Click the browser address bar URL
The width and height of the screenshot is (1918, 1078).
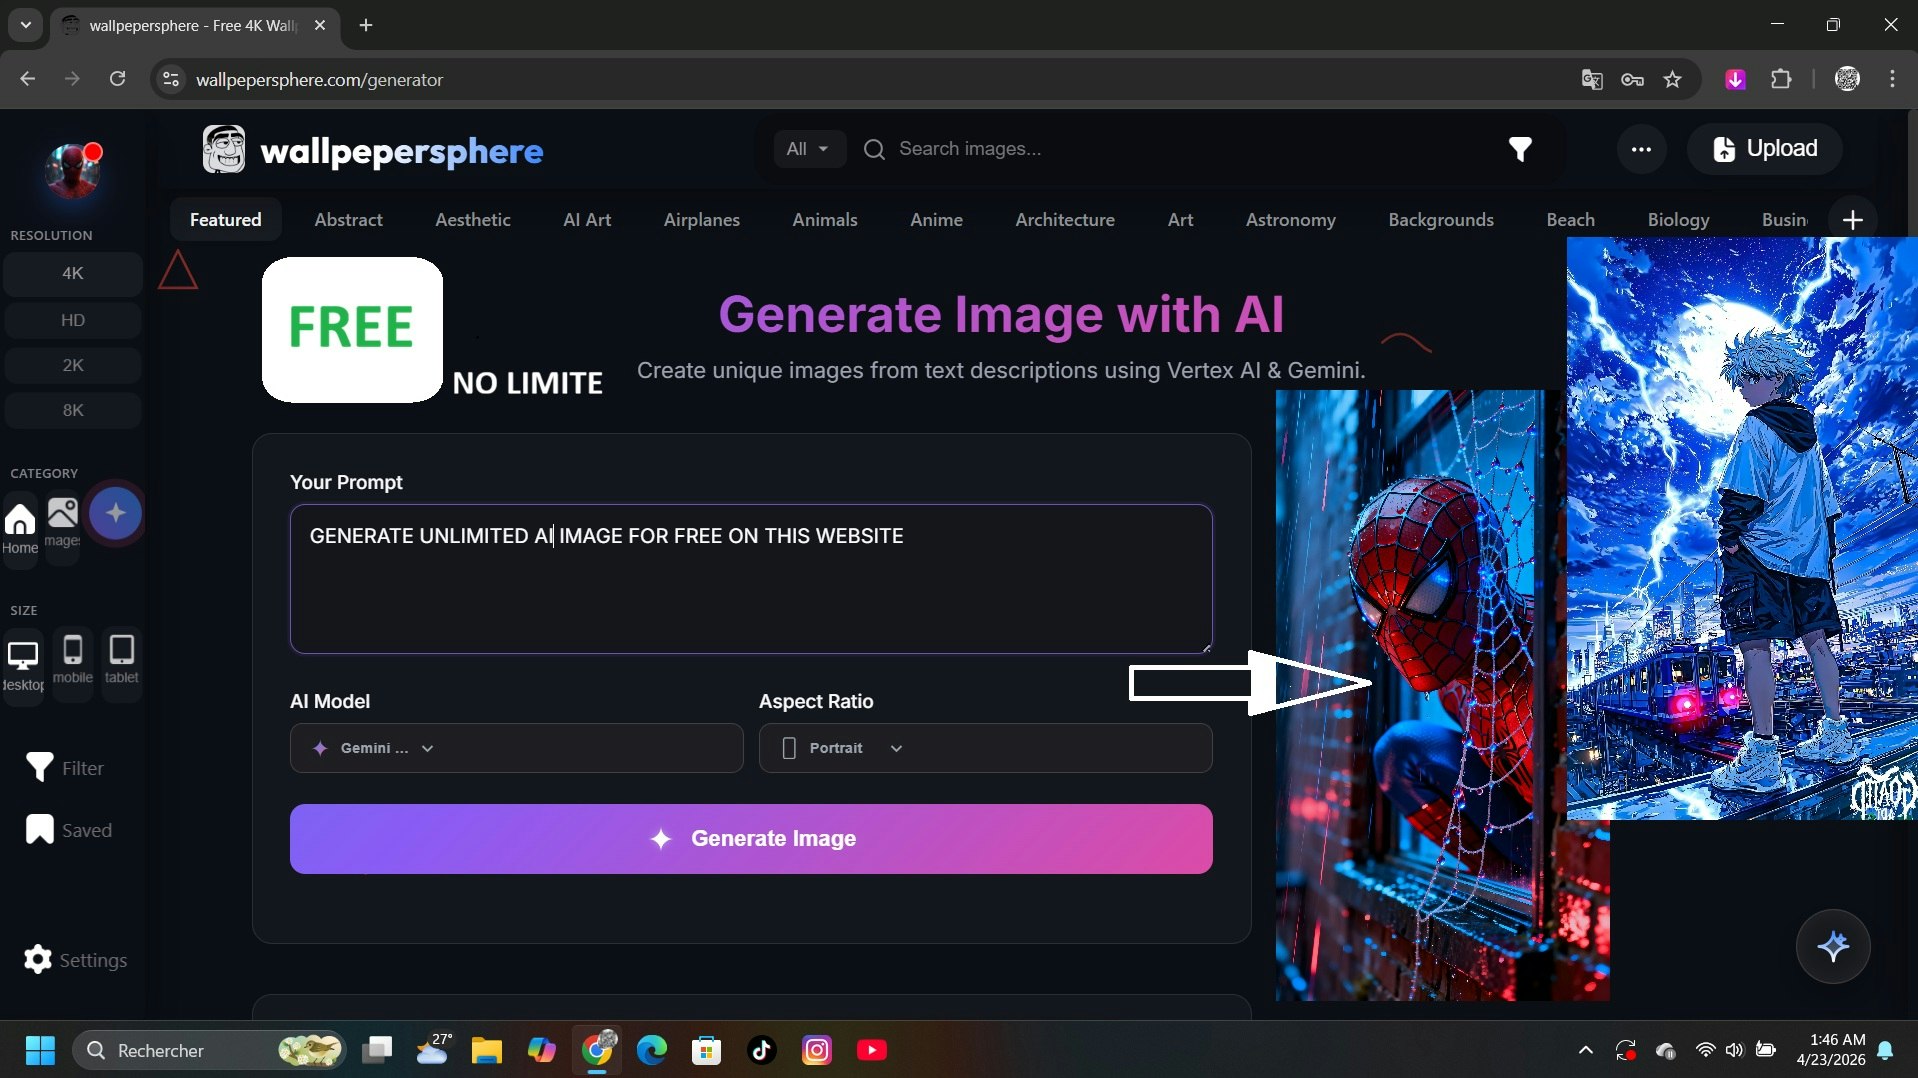(x=319, y=79)
